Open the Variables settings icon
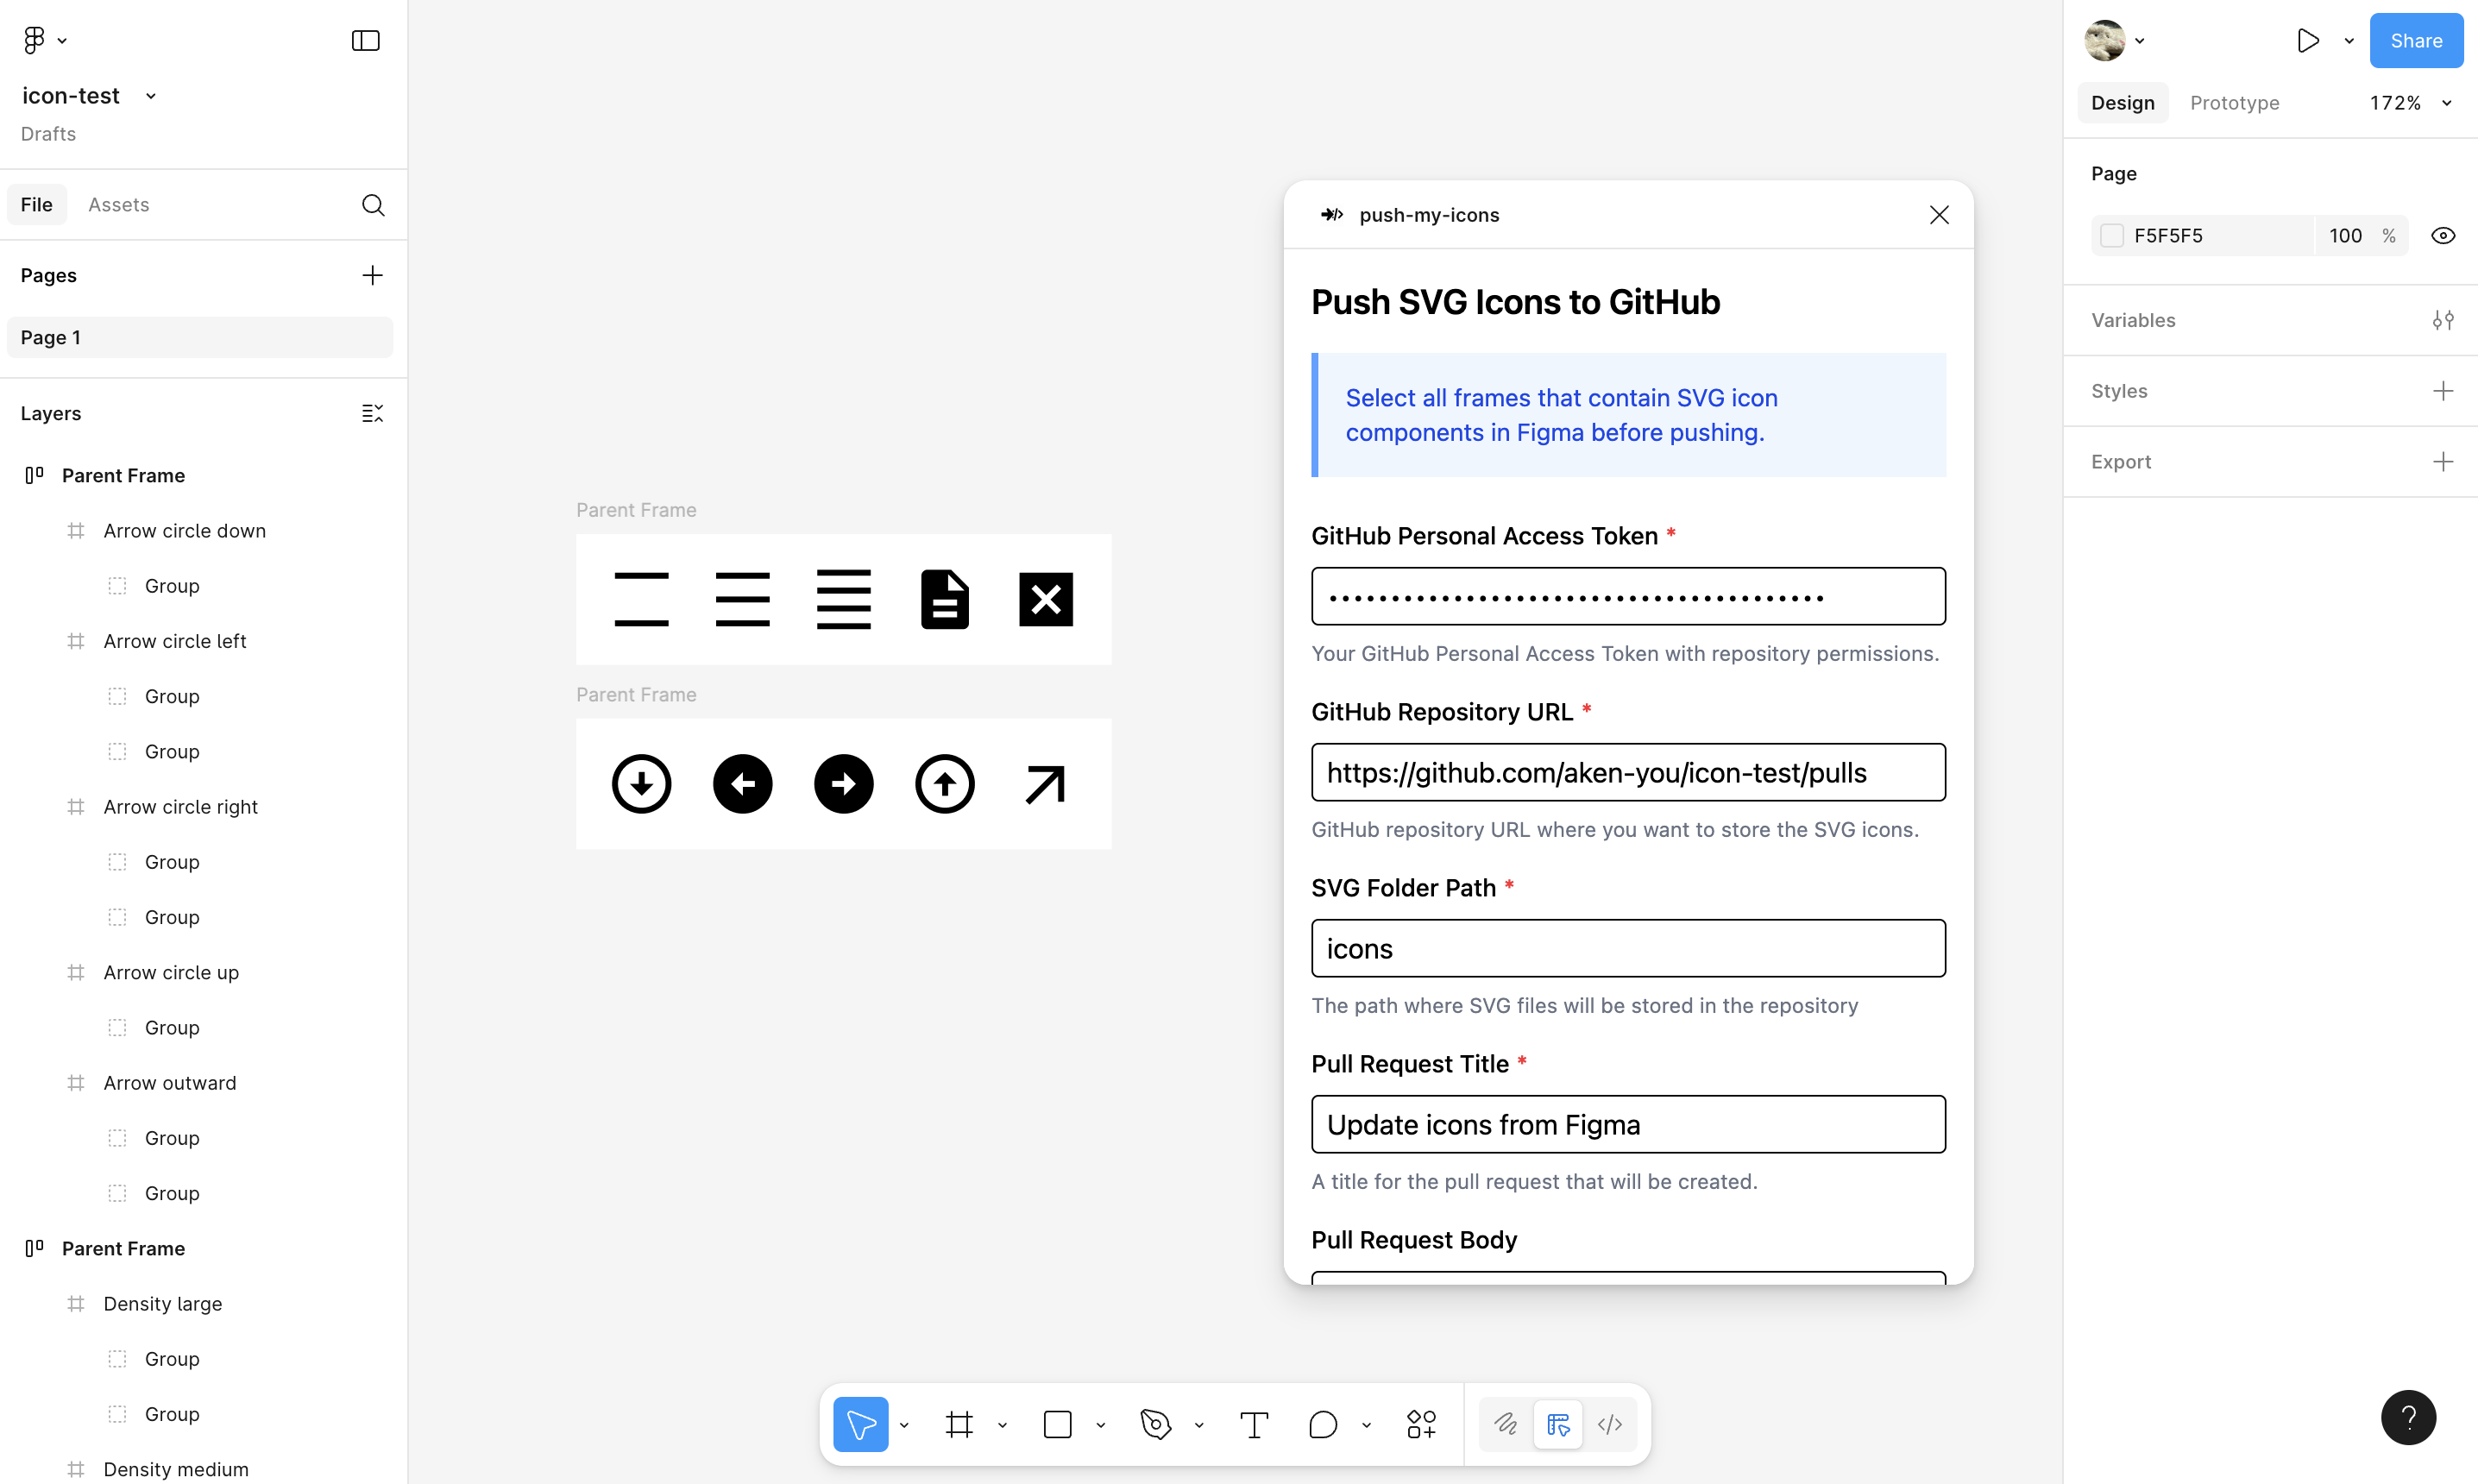The height and width of the screenshot is (1484, 2478). click(x=2443, y=320)
